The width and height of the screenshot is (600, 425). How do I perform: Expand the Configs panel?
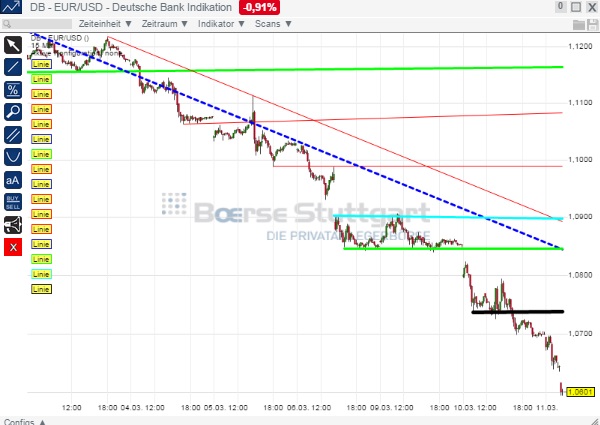(25, 422)
